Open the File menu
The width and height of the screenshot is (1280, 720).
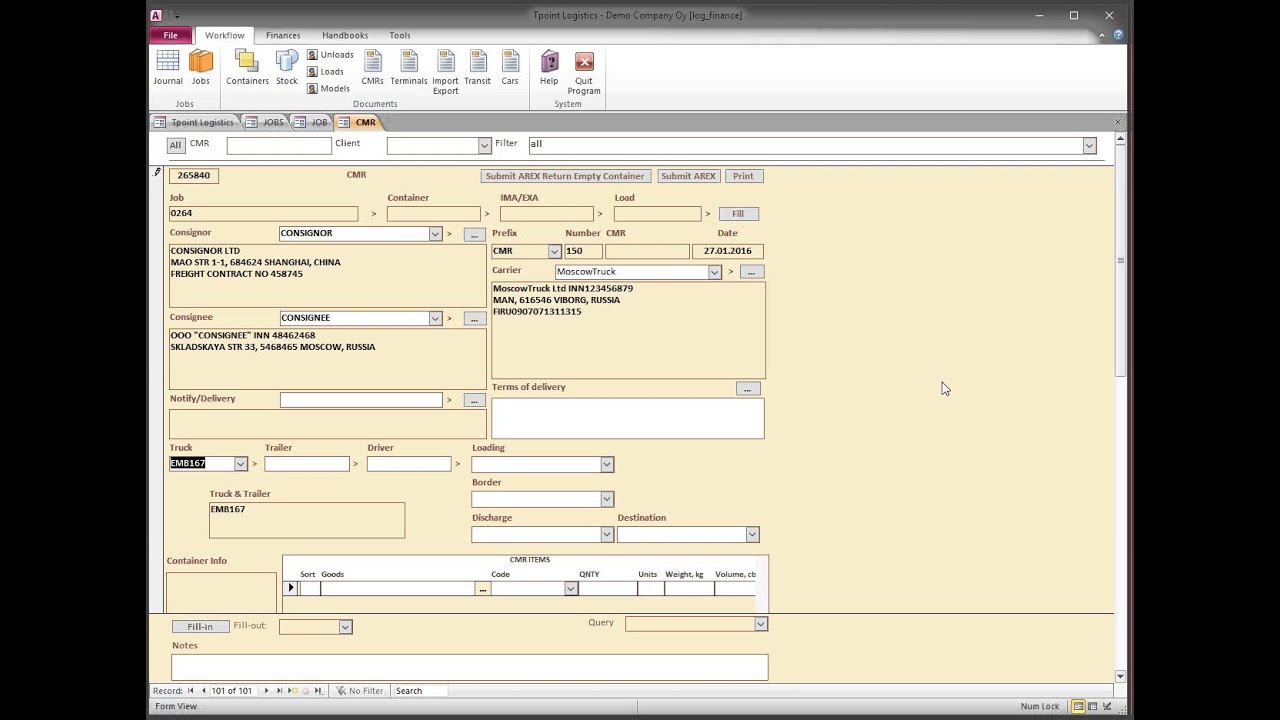click(171, 35)
